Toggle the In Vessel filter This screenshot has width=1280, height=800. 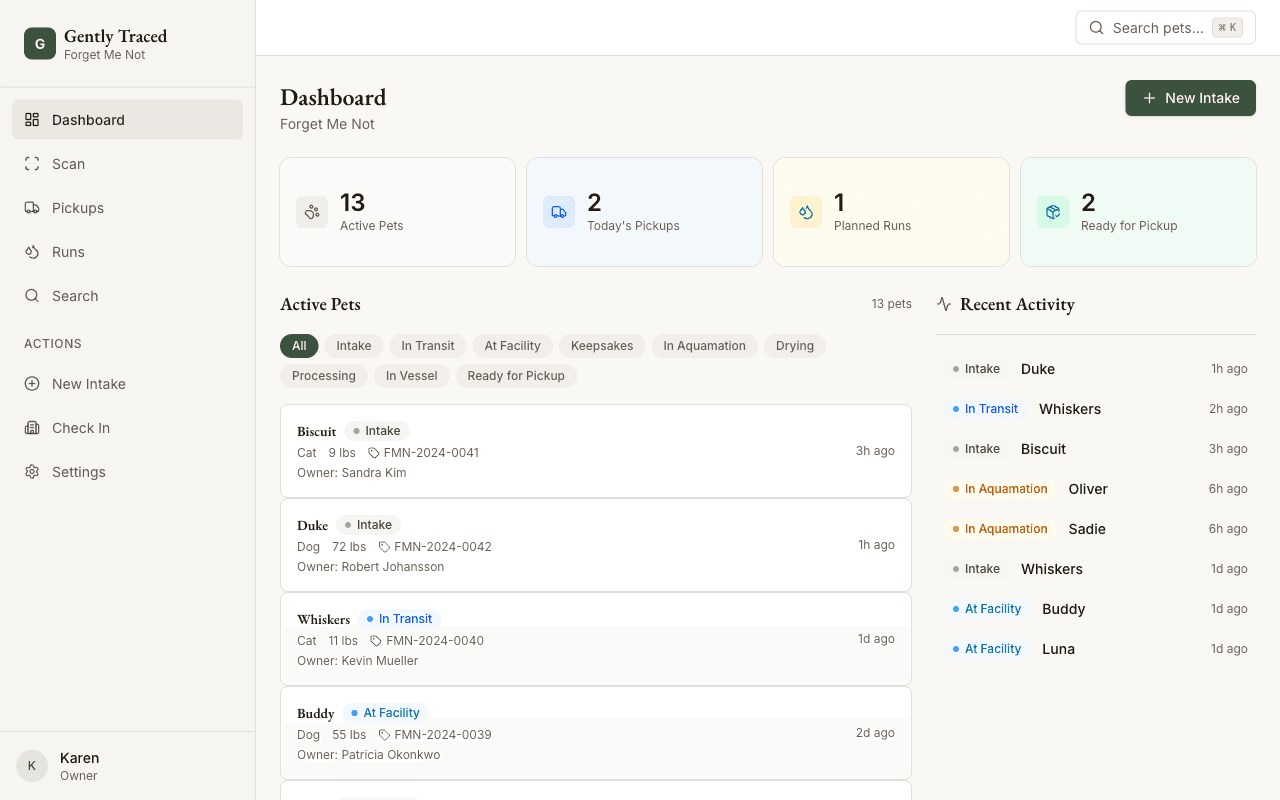point(411,375)
